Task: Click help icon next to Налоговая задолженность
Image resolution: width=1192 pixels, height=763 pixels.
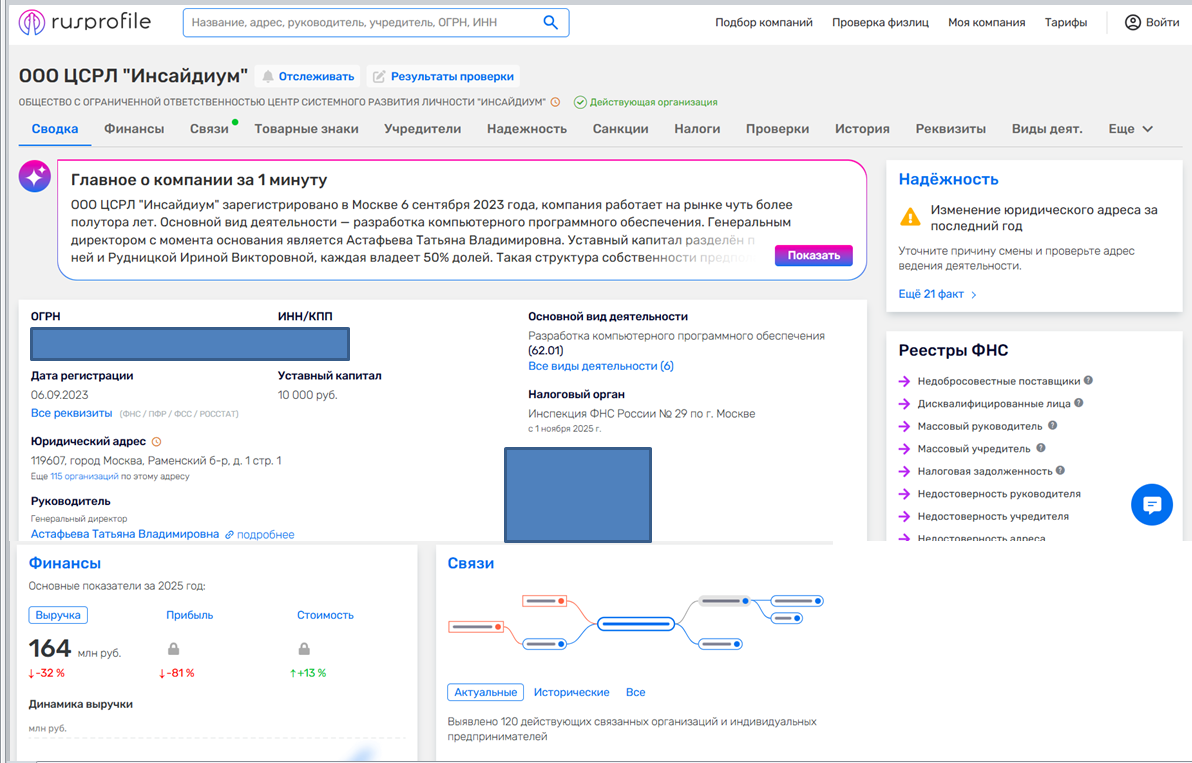Action: [1060, 470]
